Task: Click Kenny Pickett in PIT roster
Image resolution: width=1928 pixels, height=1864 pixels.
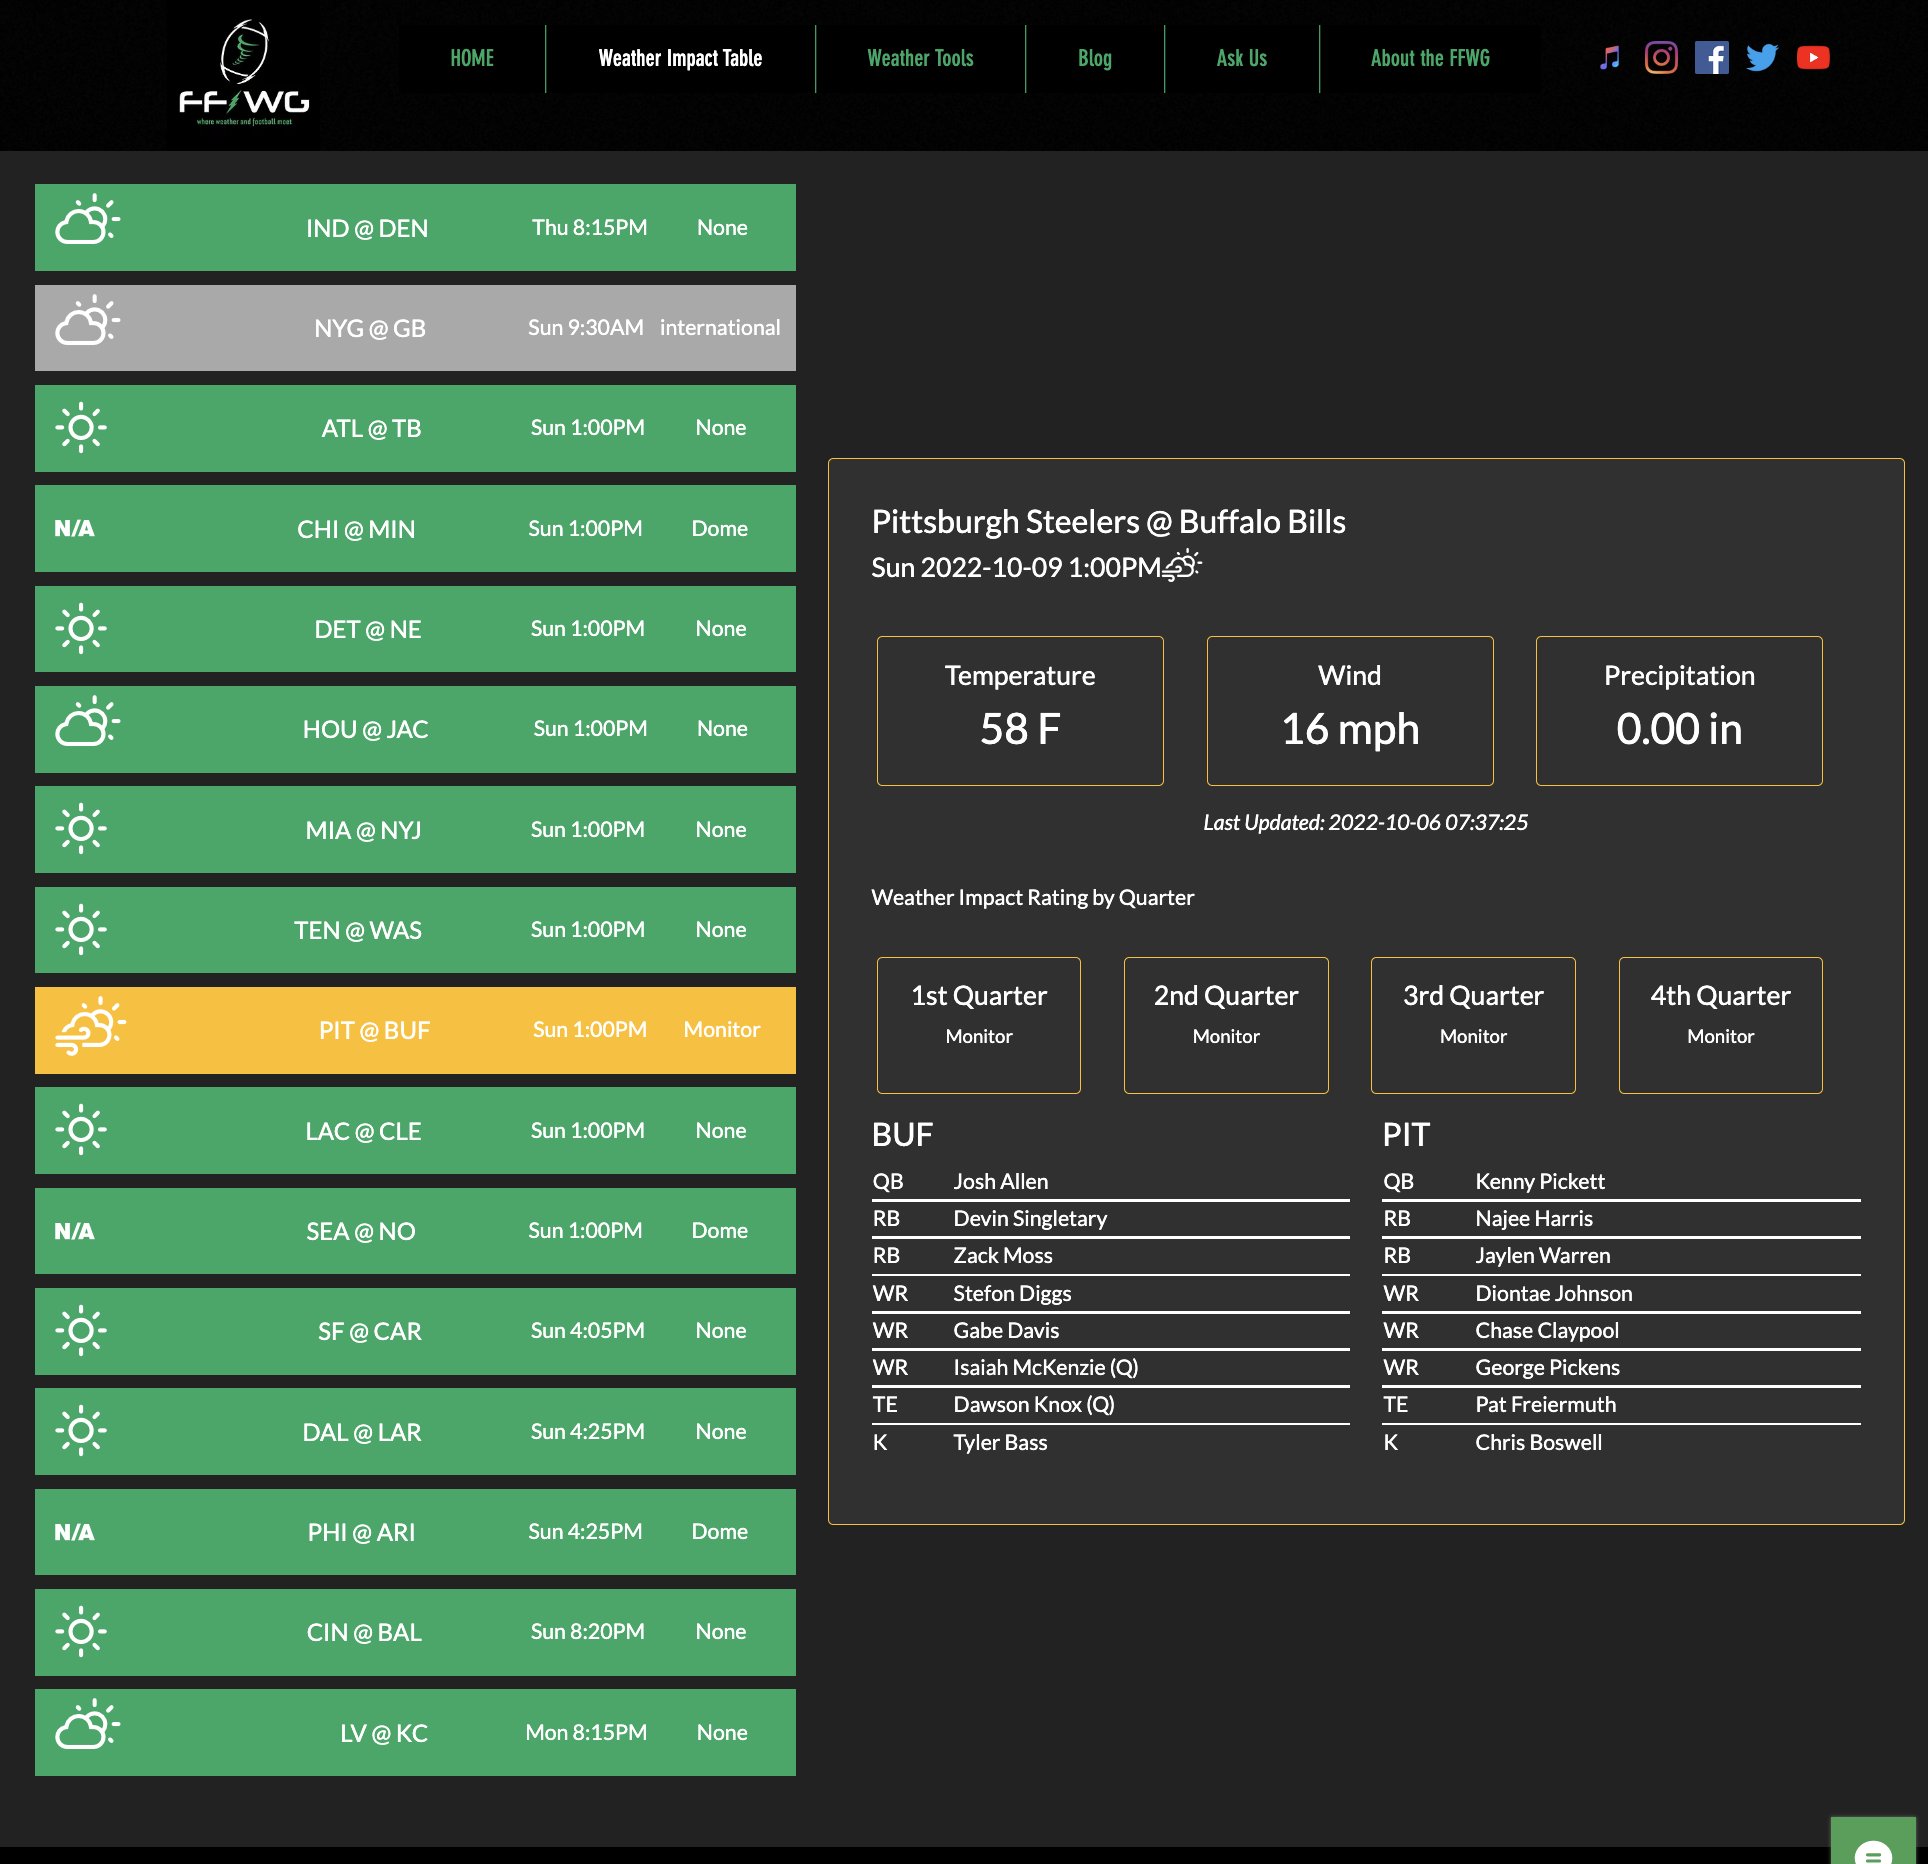Action: [1540, 1181]
